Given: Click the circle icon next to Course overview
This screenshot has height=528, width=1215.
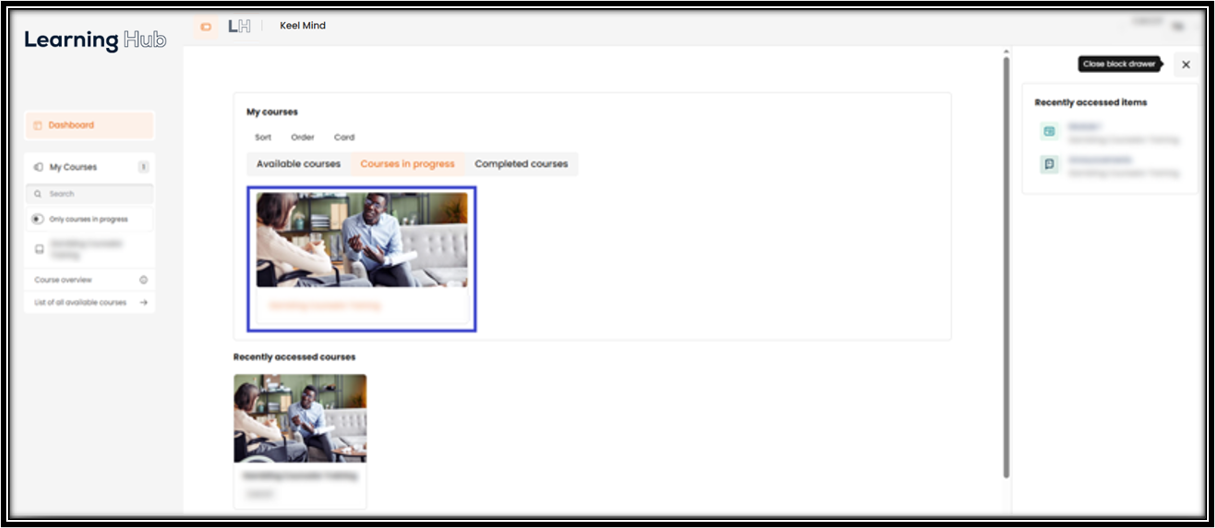Looking at the screenshot, I should click(x=143, y=280).
